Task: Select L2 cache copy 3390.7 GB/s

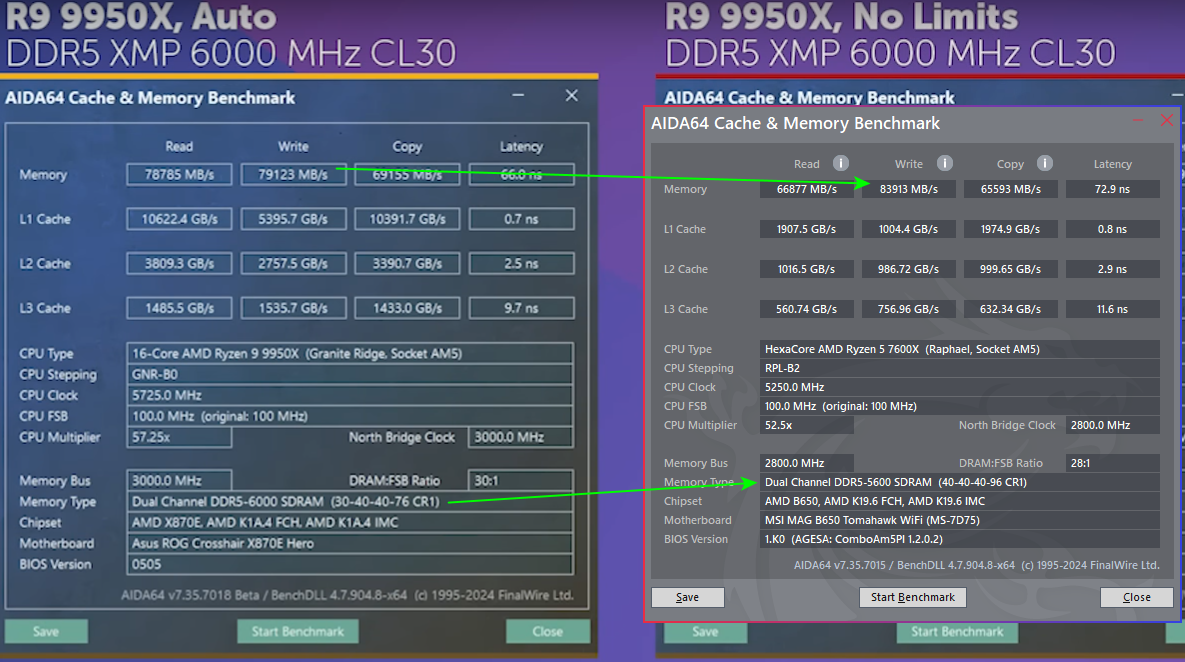Action: click(x=407, y=264)
